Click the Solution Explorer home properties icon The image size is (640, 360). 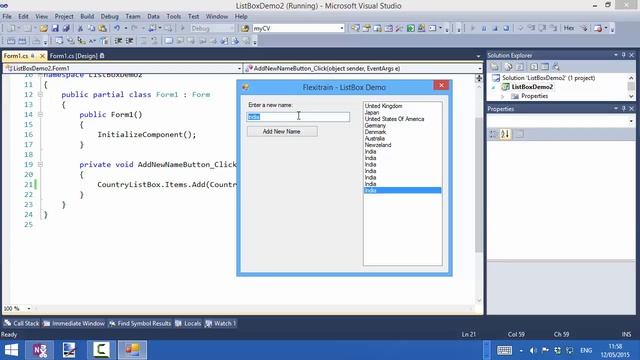click(x=495, y=67)
